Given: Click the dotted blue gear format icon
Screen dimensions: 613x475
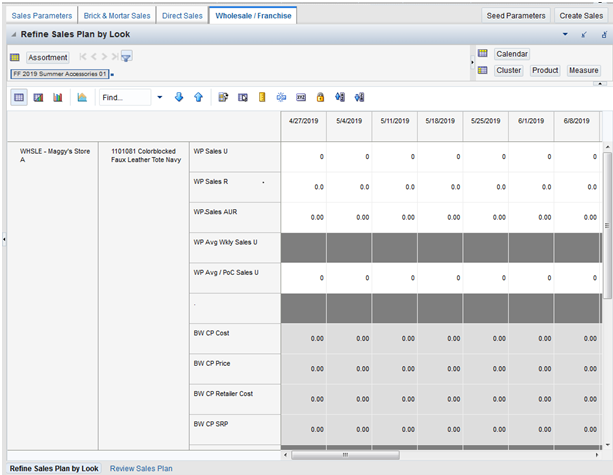Looking at the screenshot, I should (281, 97).
